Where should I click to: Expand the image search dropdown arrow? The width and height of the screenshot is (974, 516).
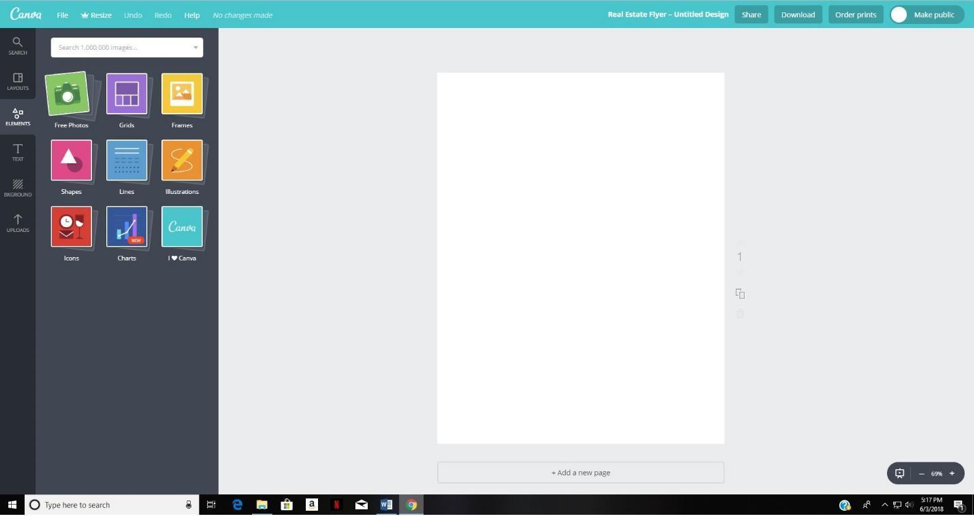(x=196, y=48)
